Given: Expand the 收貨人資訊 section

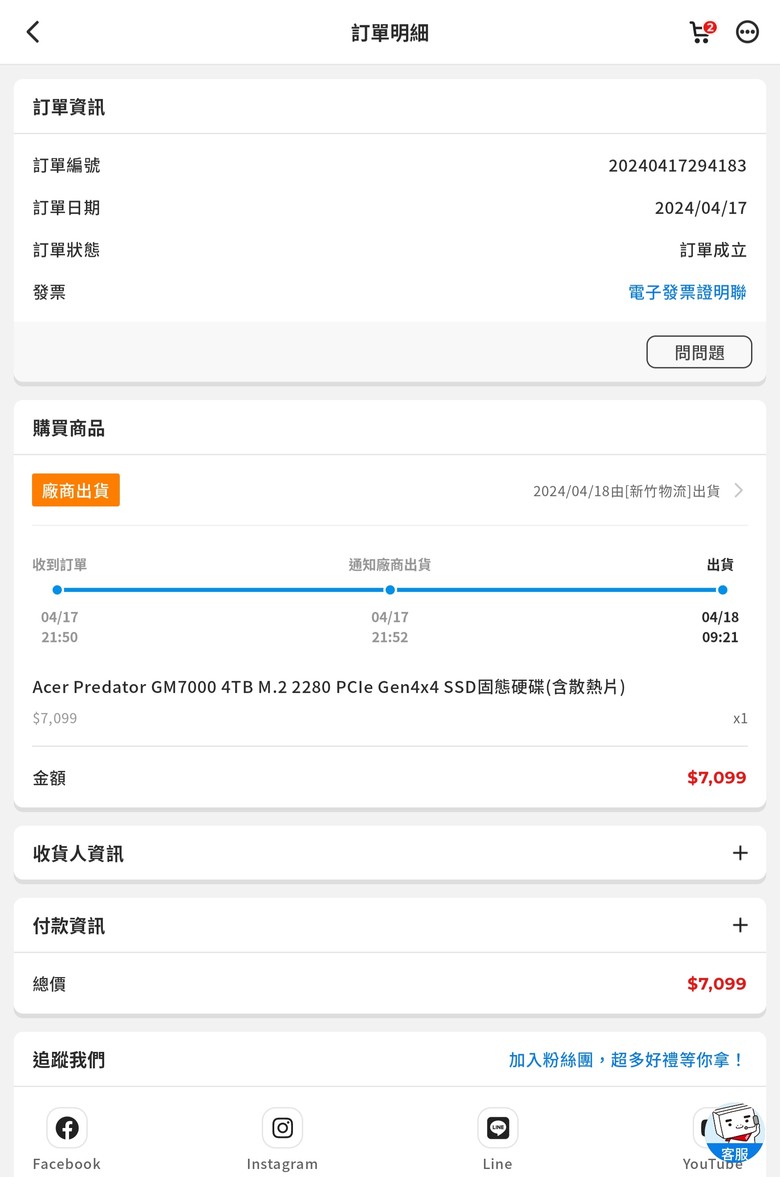Looking at the screenshot, I should (x=739, y=853).
